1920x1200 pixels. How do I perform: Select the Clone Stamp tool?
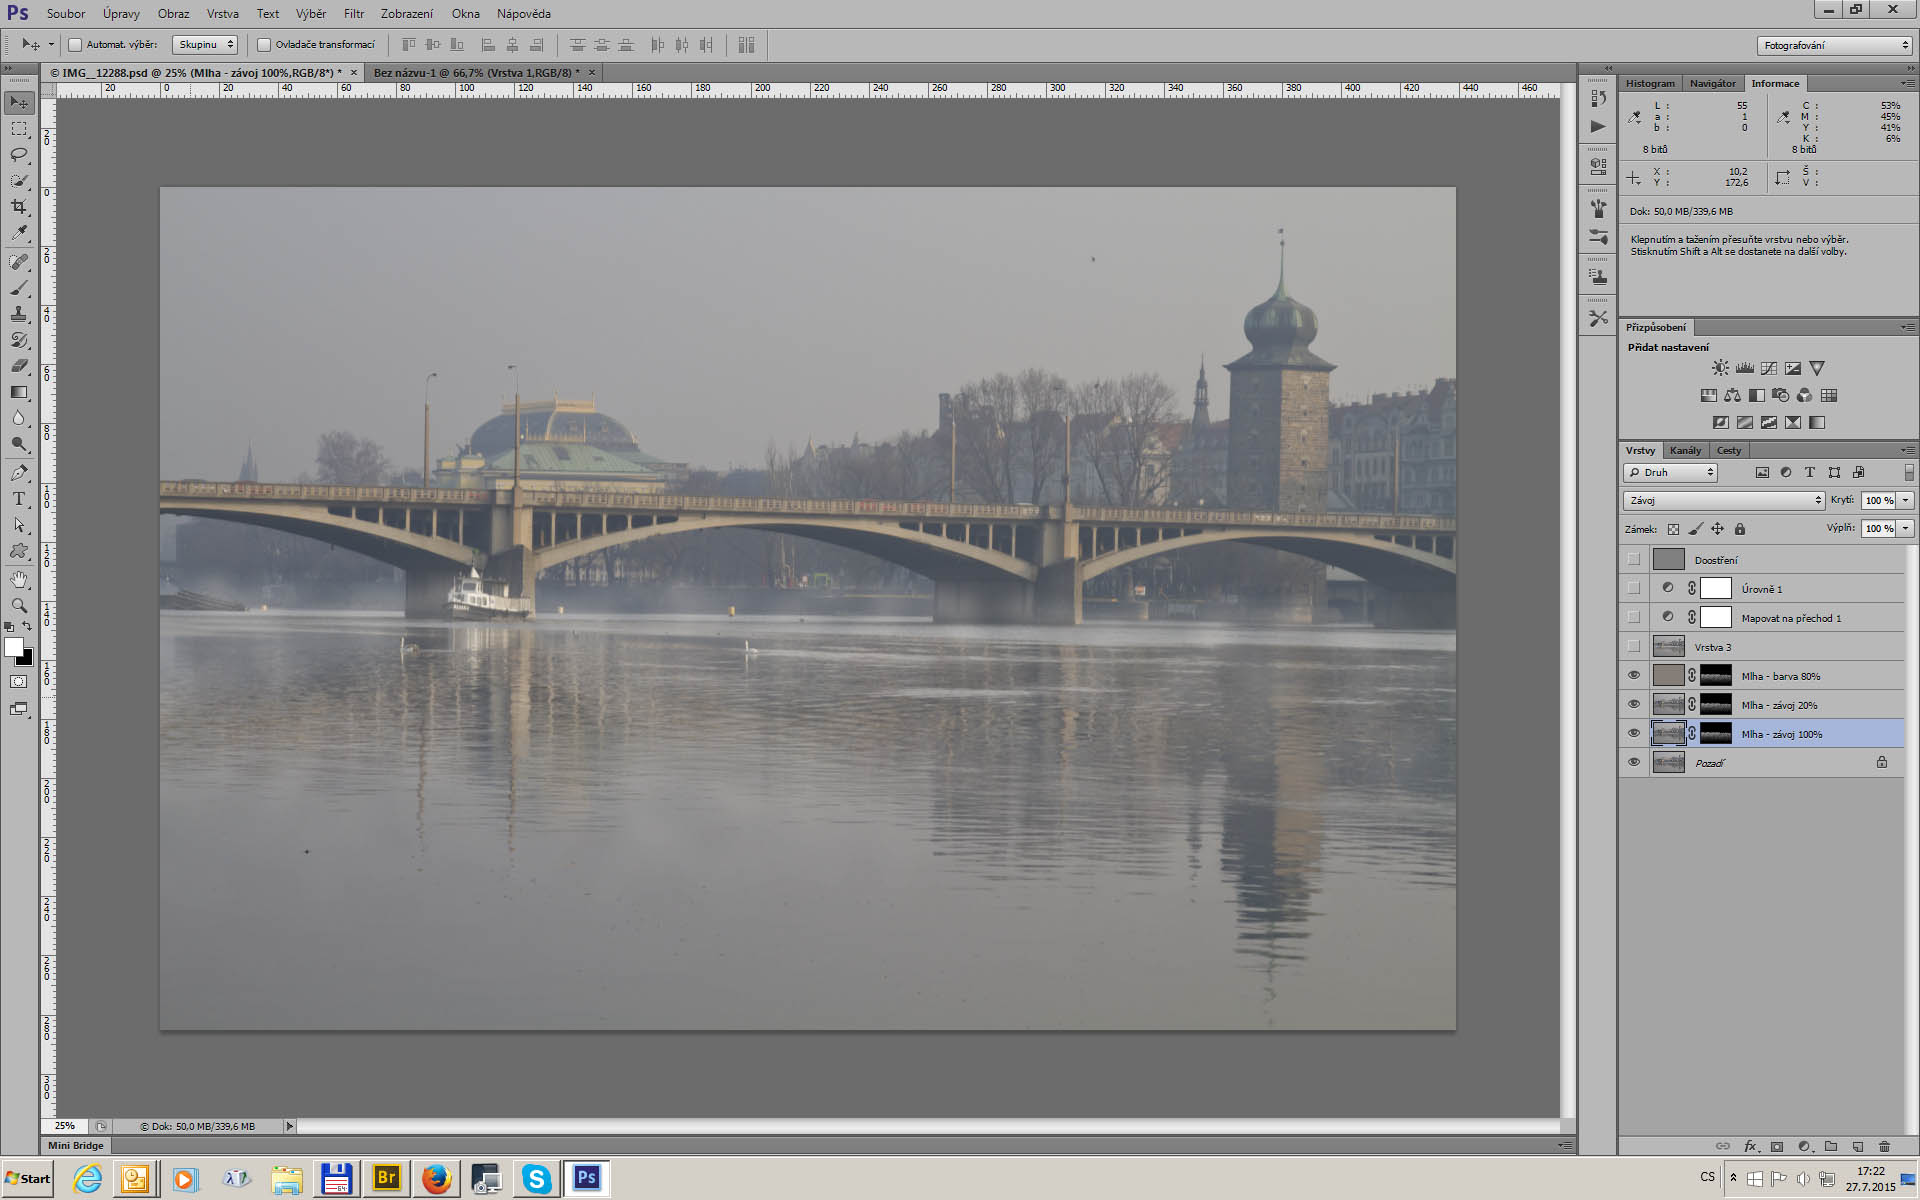pyautogui.click(x=19, y=314)
